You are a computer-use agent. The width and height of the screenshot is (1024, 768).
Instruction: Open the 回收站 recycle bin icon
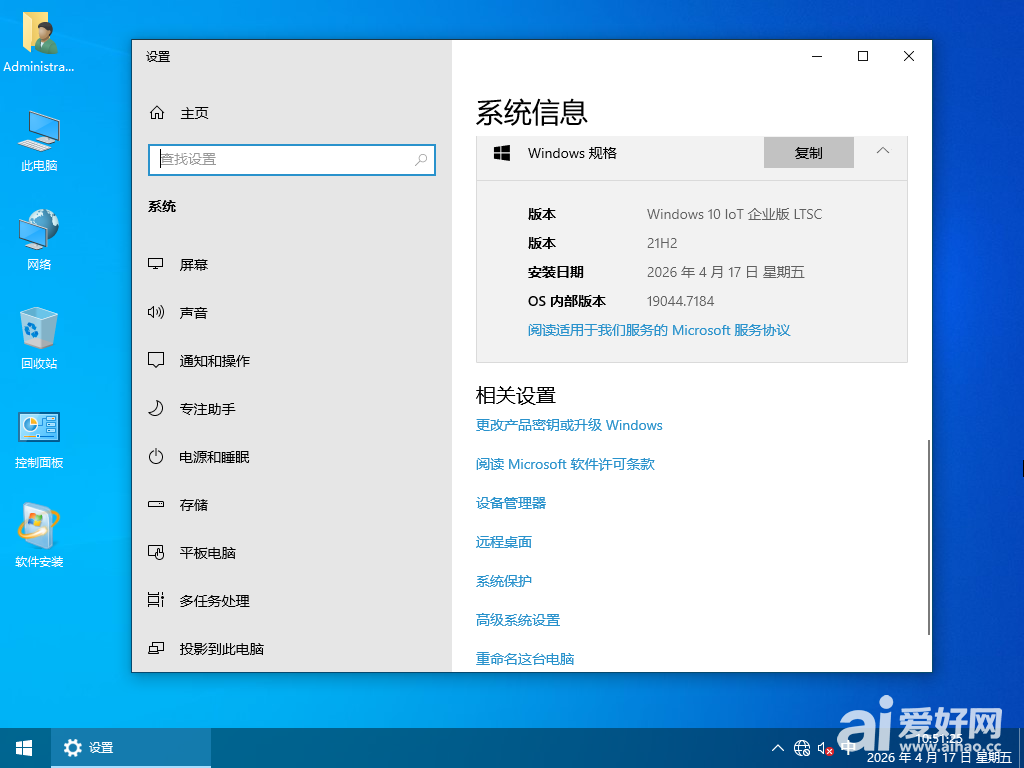pyautogui.click(x=39, y=338)
